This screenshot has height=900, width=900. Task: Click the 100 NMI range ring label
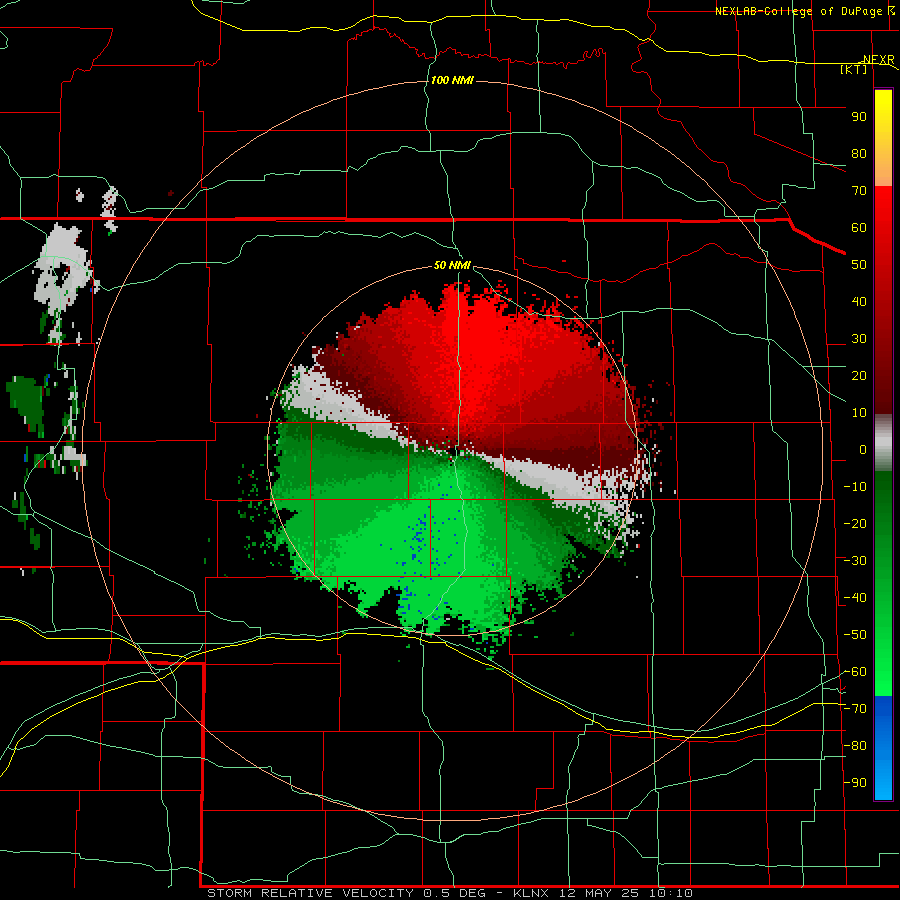[452, 80]
